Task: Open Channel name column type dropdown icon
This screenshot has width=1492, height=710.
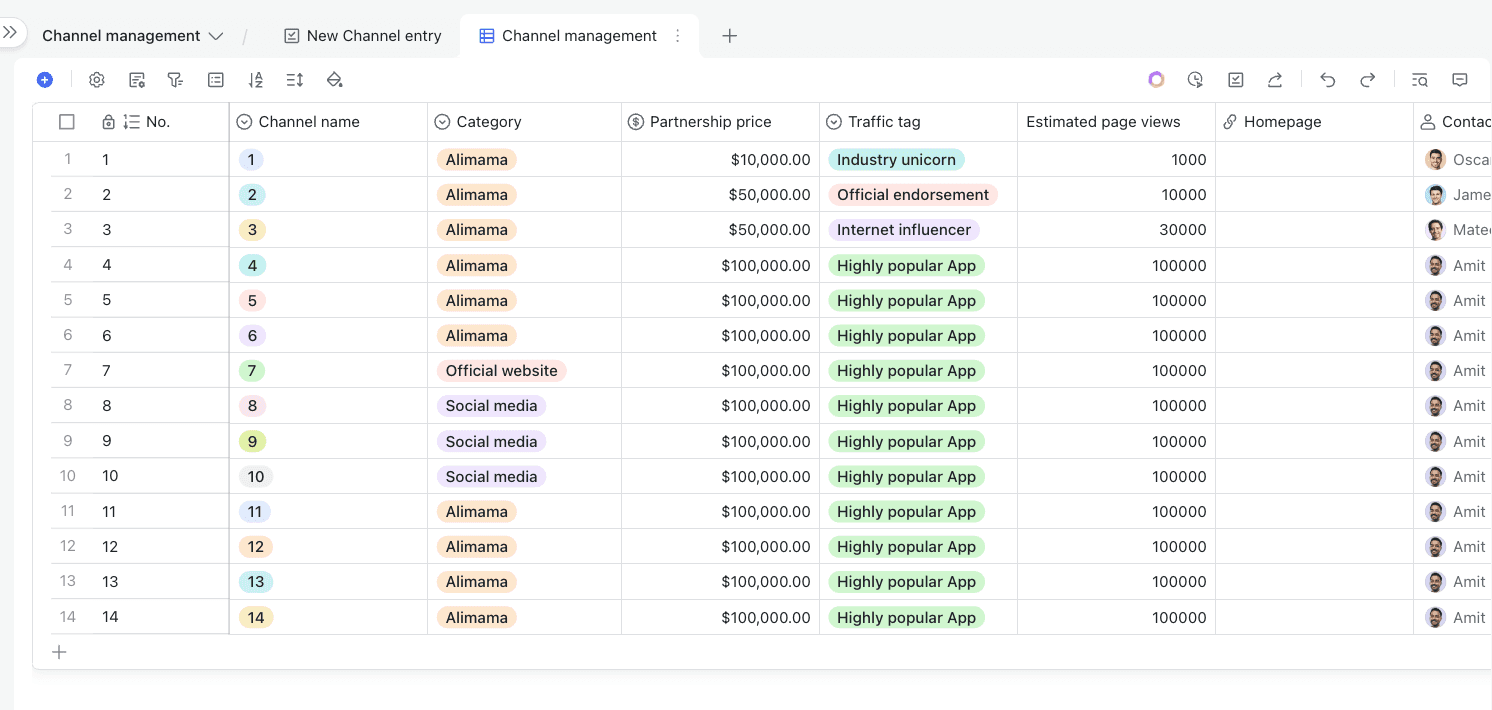Action: tap(244, 122)
